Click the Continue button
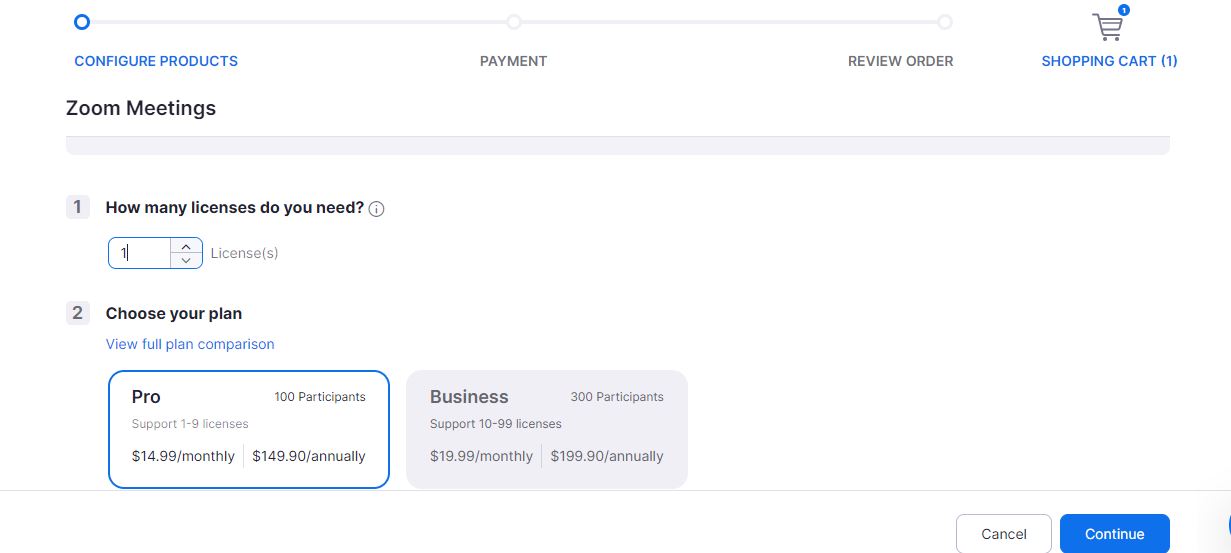The image size is (1231, 553). pos(1114,534)
